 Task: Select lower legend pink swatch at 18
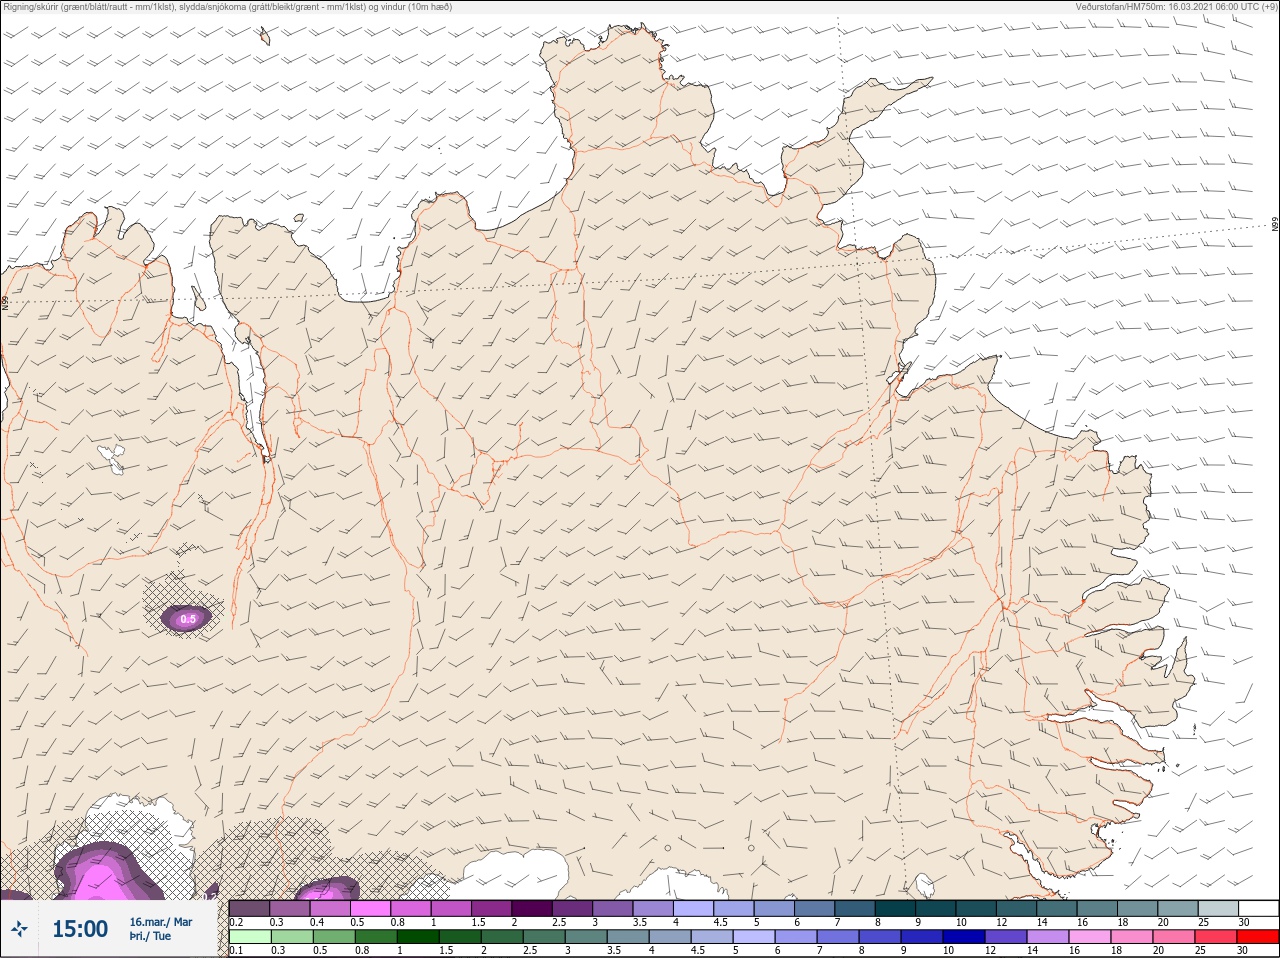1132,937
